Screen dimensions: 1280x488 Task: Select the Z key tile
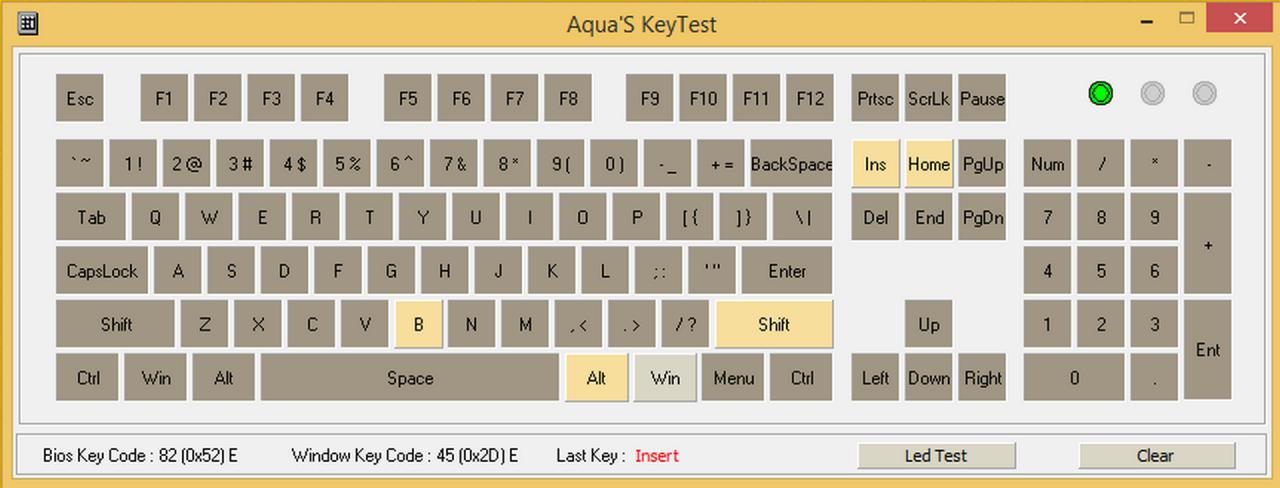coord(205,324)
